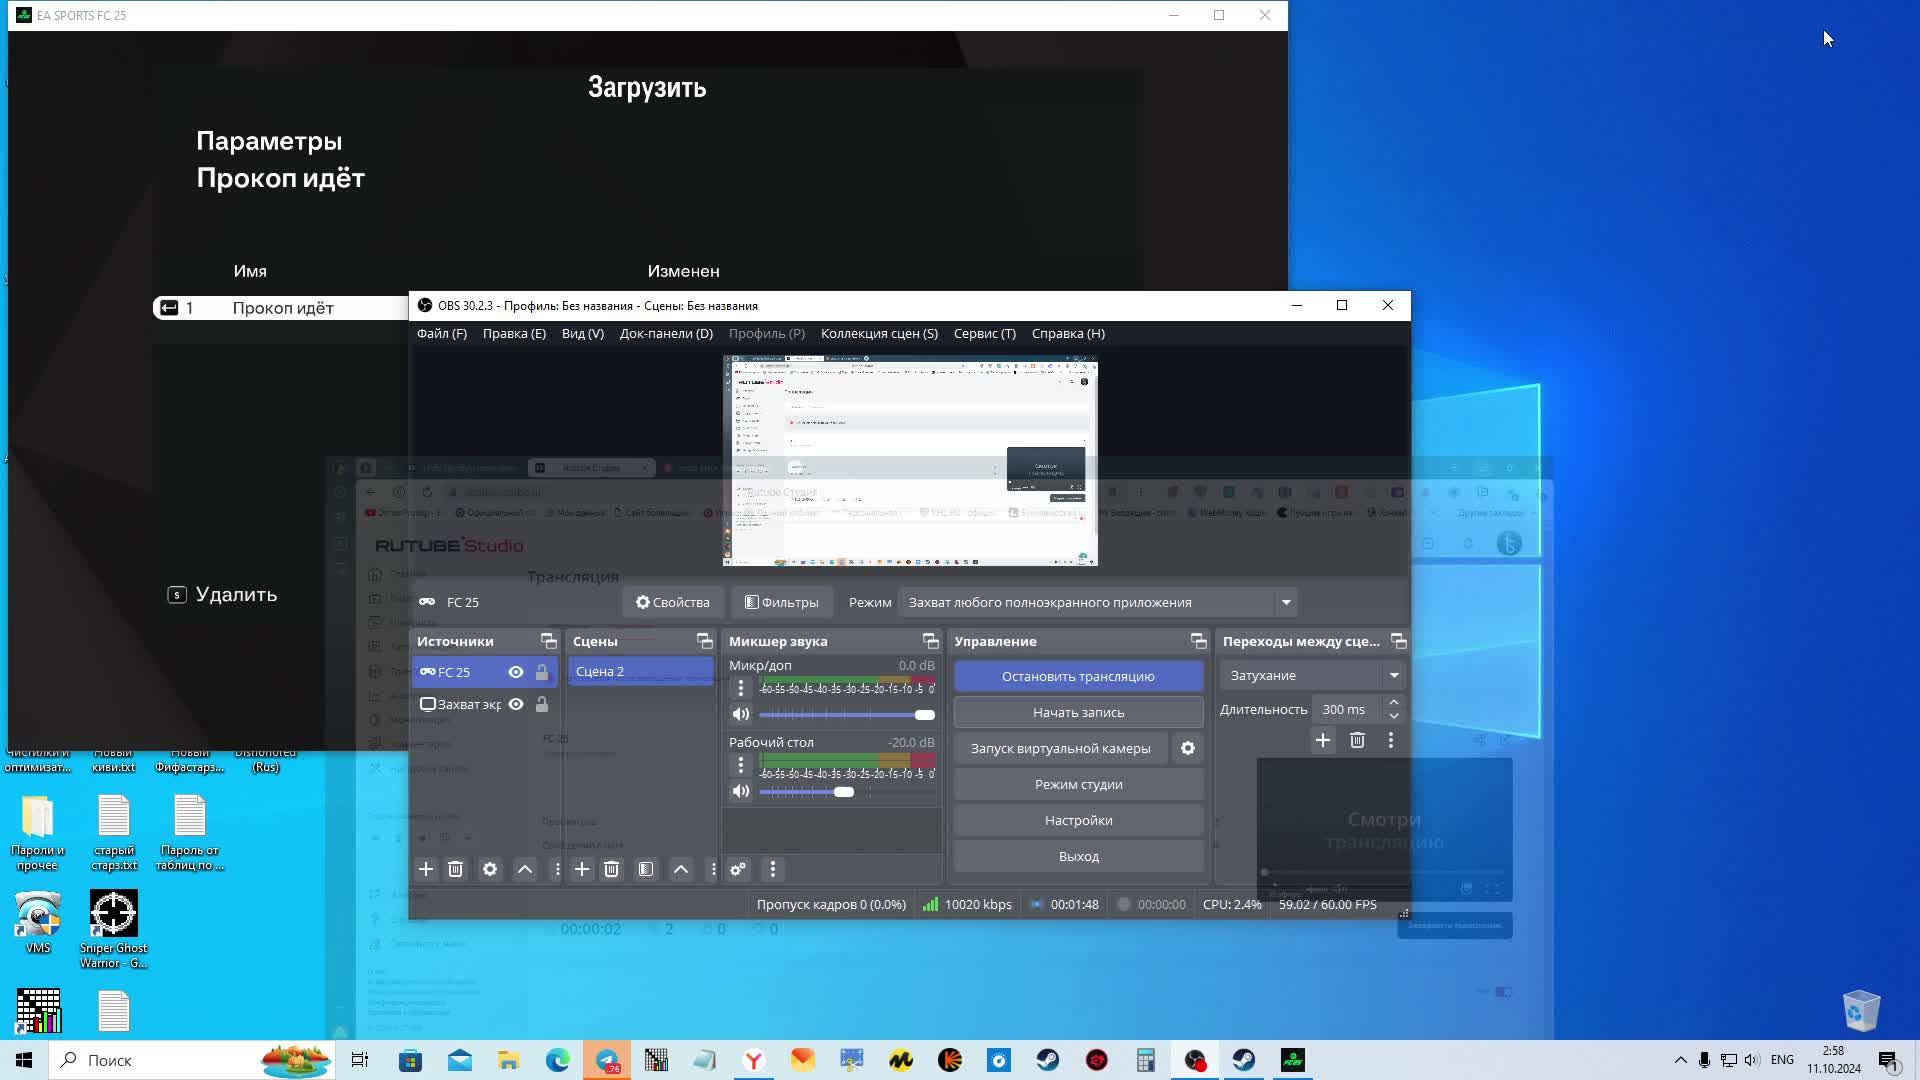The width and height of the screenshot is (1920, 1080).
Task: Expand the Режим capture mode dropdown
Action: pos(1286,602)
